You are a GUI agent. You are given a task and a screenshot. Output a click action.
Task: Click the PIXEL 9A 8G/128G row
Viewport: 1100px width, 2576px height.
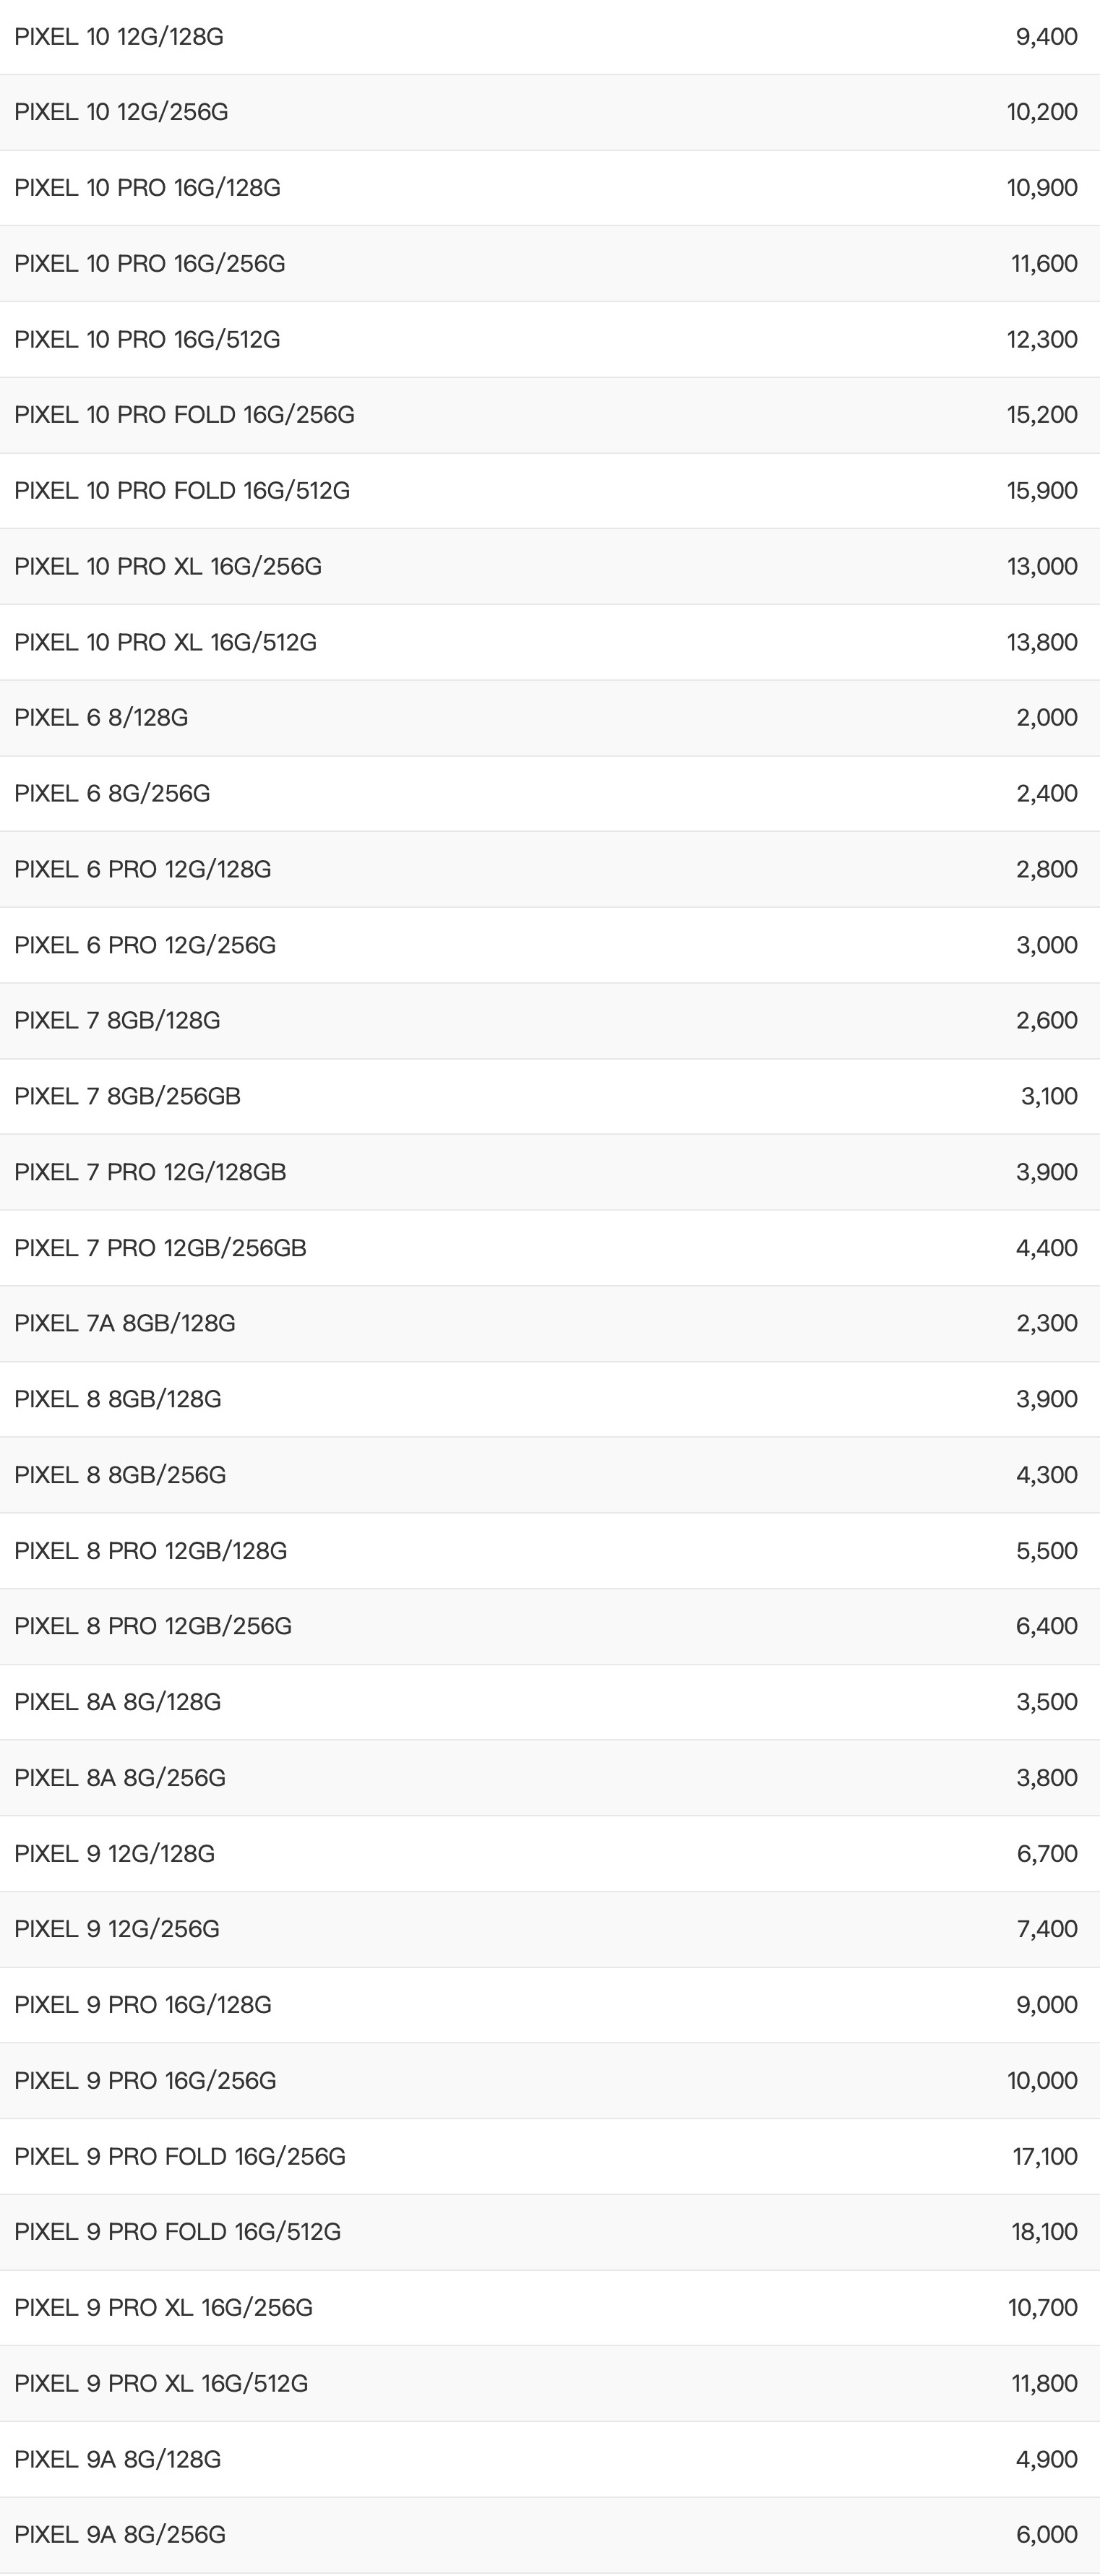click(117, 2459)
